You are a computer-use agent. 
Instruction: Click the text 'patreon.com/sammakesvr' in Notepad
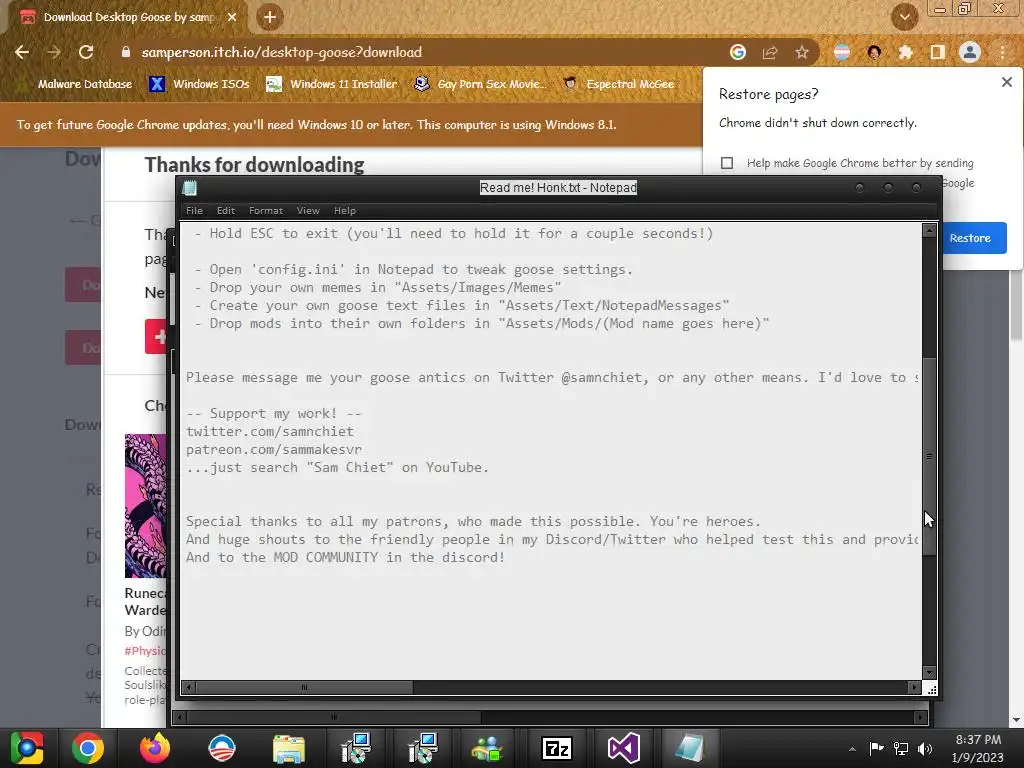(x=274, y=449)
